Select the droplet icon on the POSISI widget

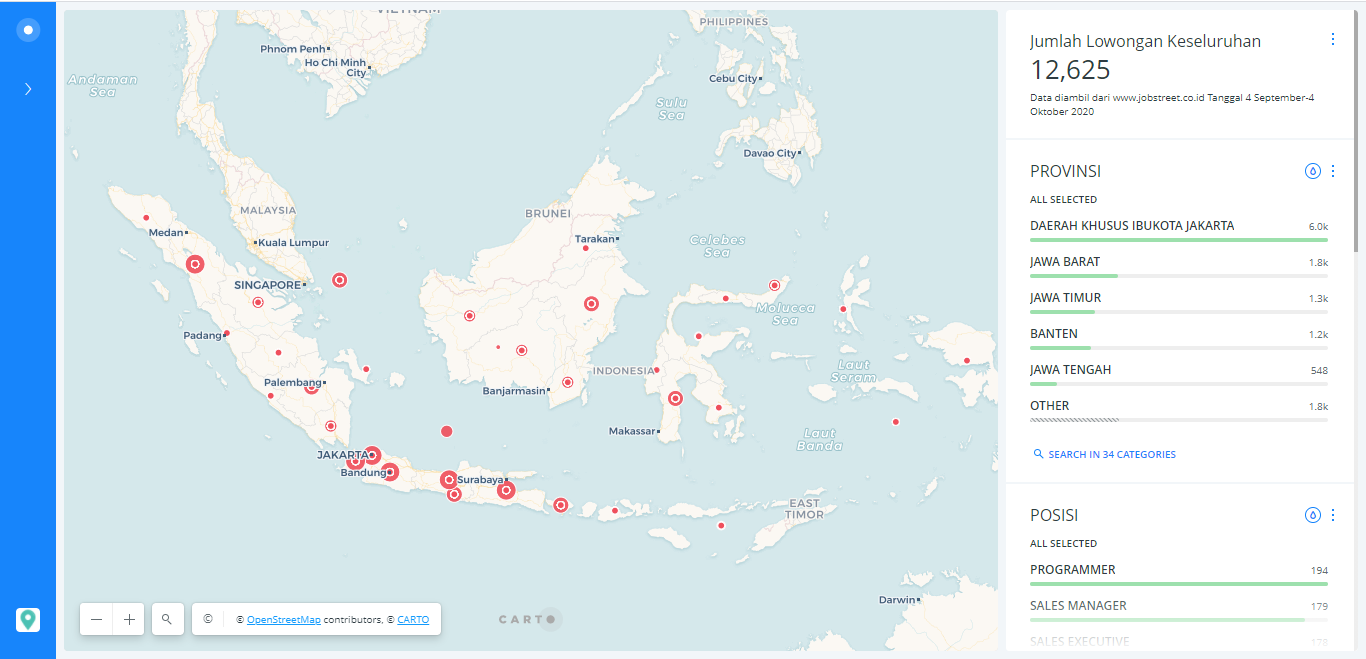click(x=1313, y=515)
